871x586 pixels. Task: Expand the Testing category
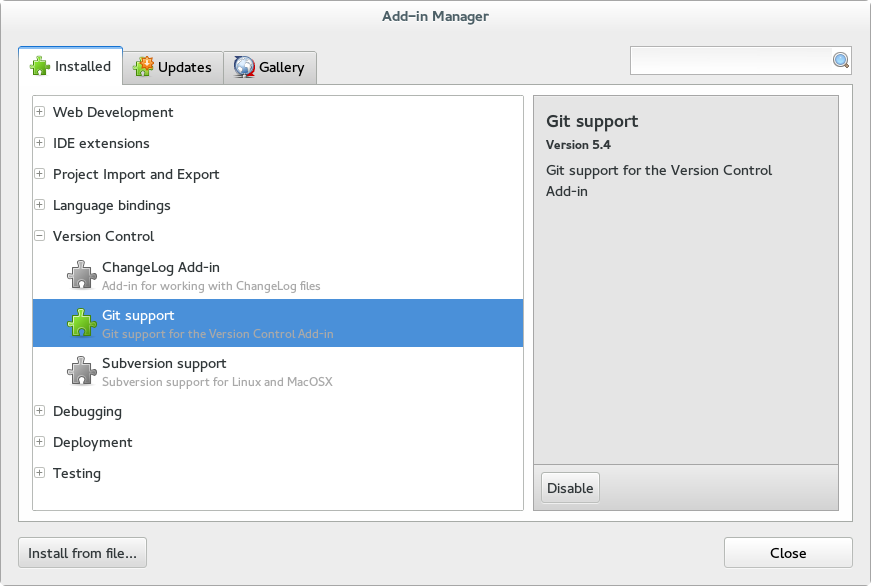[39, 473]
